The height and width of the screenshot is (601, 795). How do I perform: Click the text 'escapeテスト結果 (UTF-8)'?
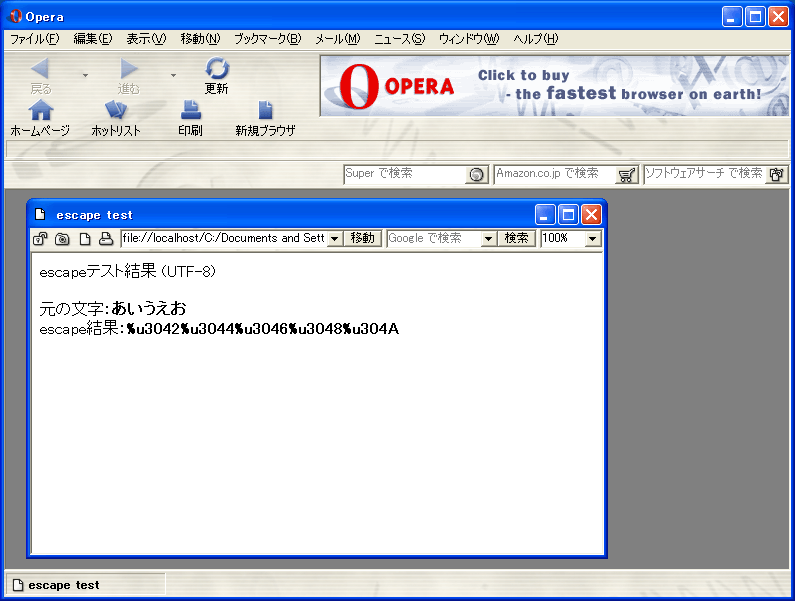(x=128, y=271)
